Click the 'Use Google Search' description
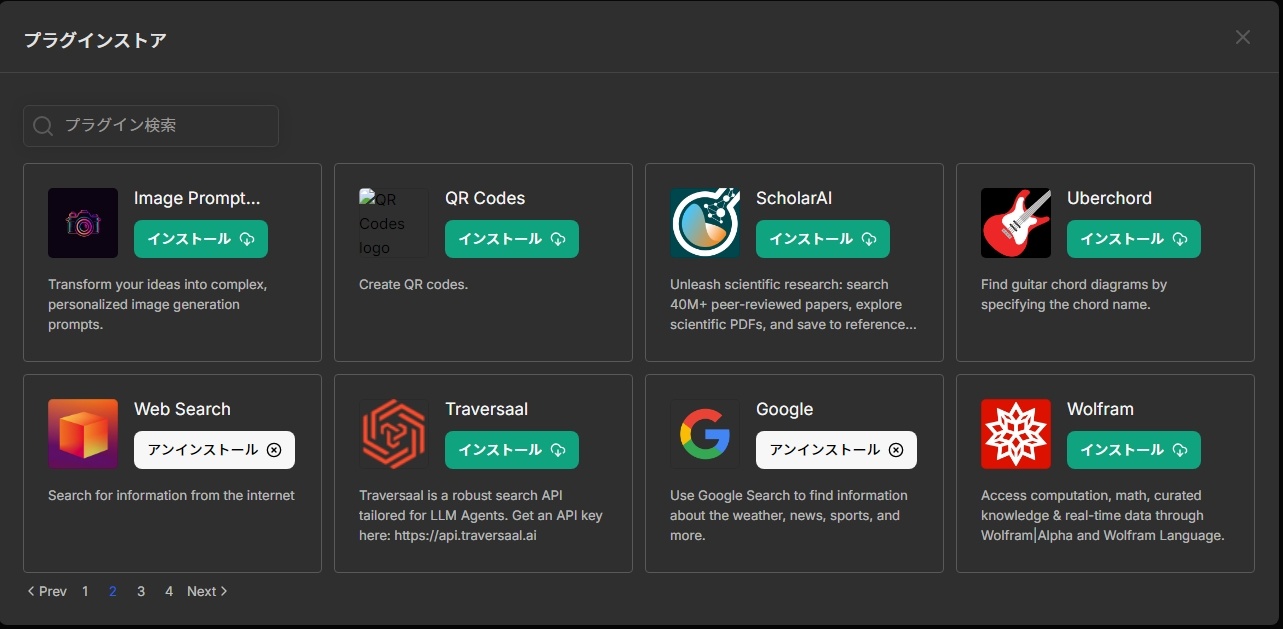Viewport: 1283px width, 629px height. click(x=789, y=515)
